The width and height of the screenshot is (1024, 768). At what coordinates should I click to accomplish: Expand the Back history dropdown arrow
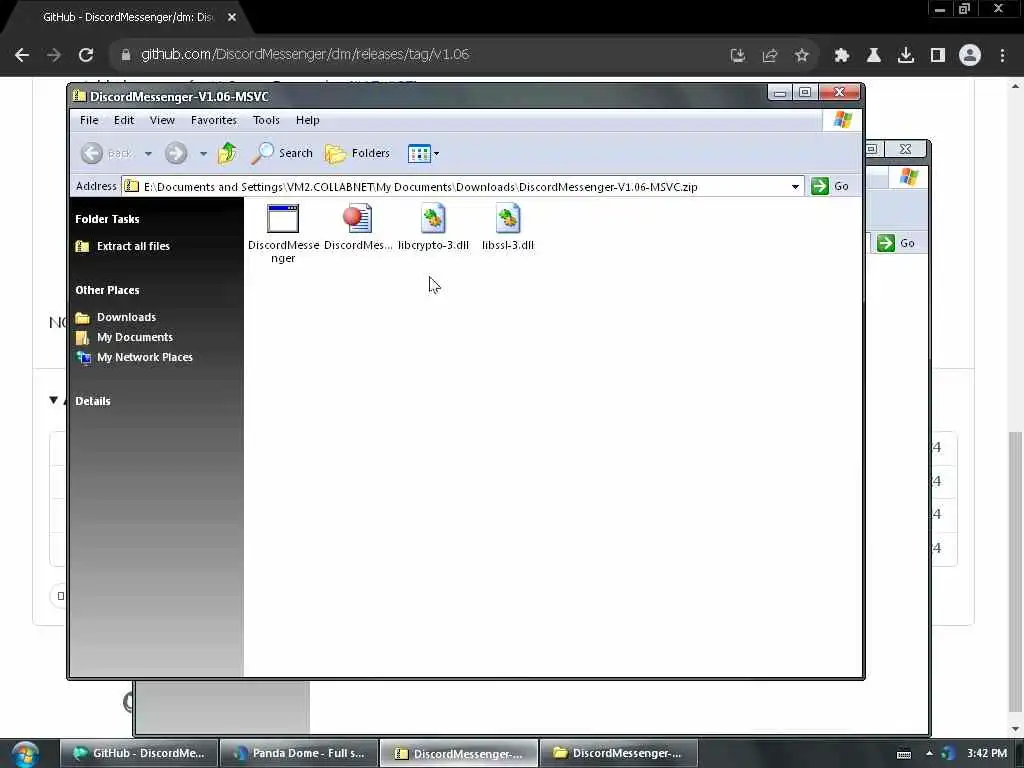[148, 153]
